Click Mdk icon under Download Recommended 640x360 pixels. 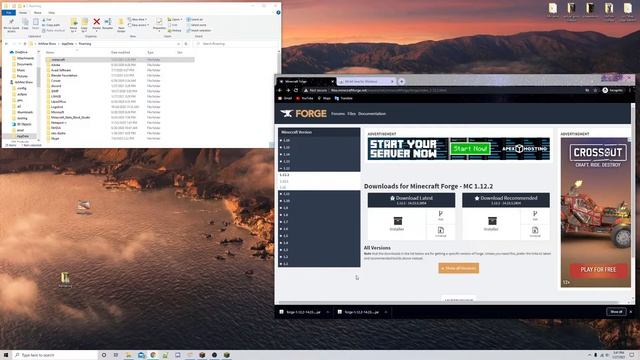coord(535,214)
